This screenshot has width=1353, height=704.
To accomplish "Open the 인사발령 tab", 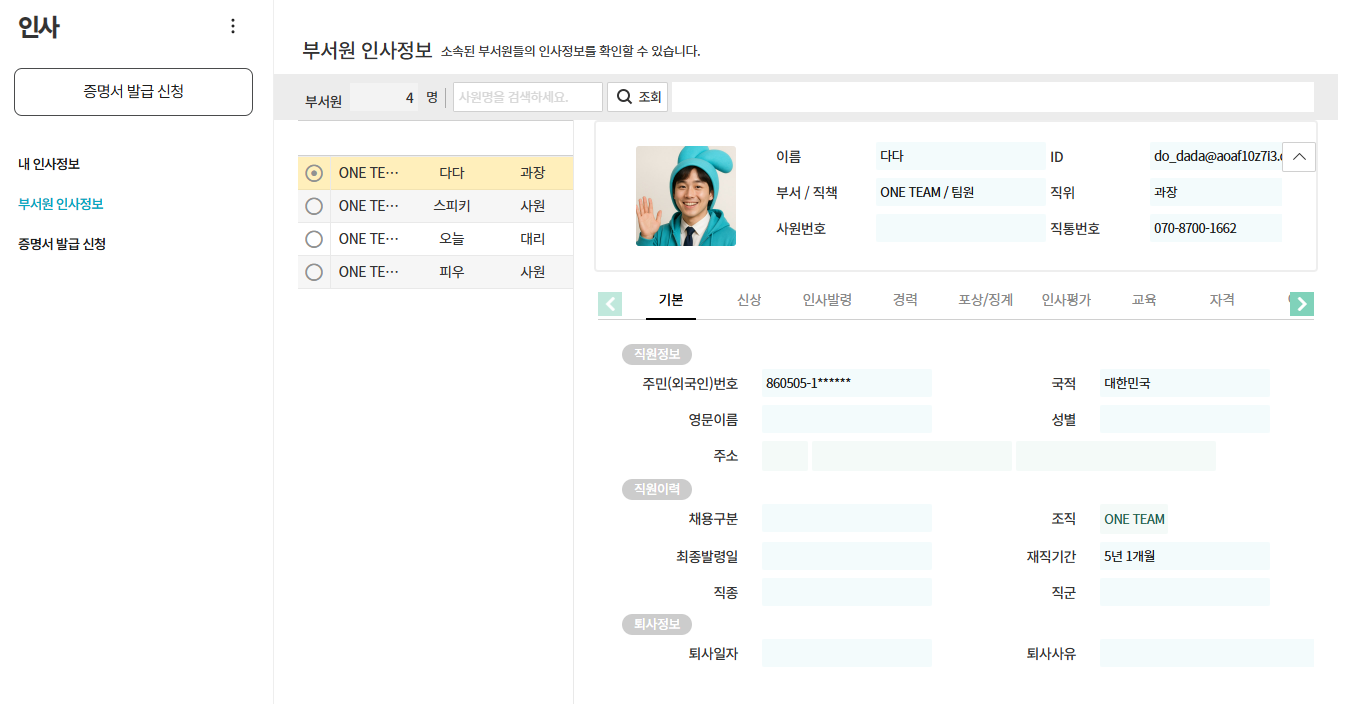I will (827, 300).
